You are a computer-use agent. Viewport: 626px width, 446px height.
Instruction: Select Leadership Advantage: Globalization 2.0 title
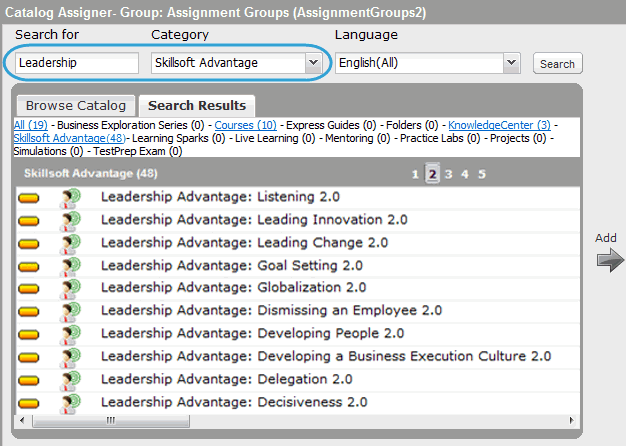(234, 287)
